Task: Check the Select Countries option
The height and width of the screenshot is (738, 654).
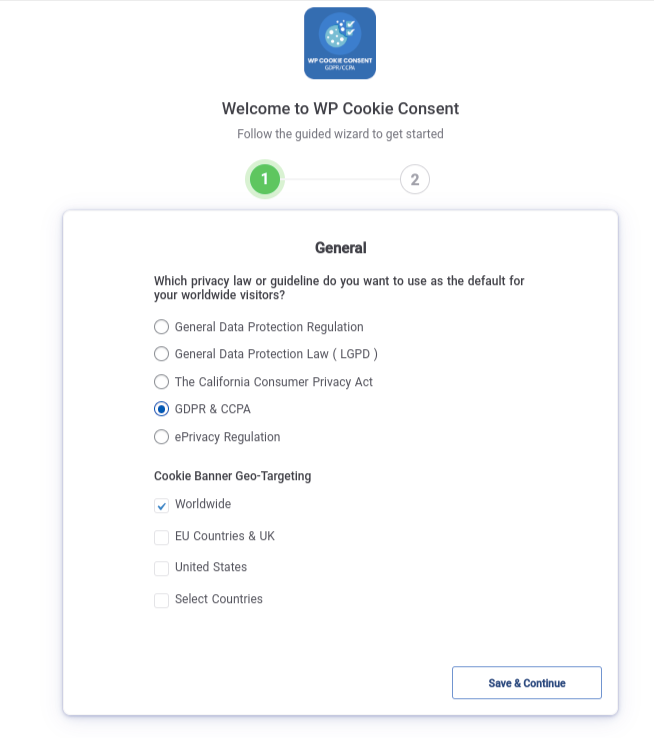Action: 161,601
